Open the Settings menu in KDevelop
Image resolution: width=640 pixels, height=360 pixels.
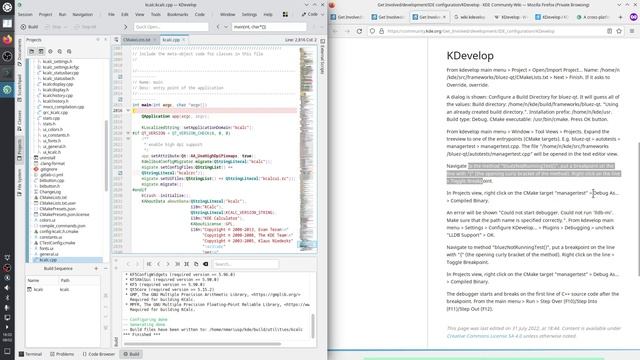point(249,14)
